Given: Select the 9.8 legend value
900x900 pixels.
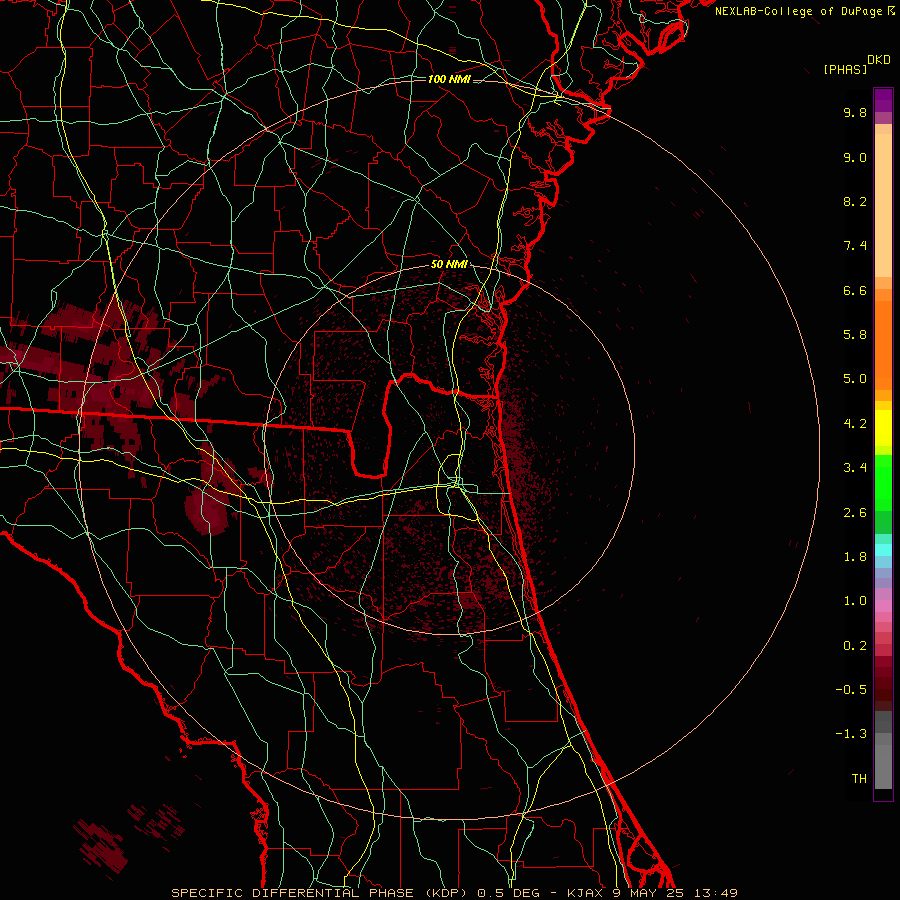Looking at the screenshot, I should click(x=855, y=112).
